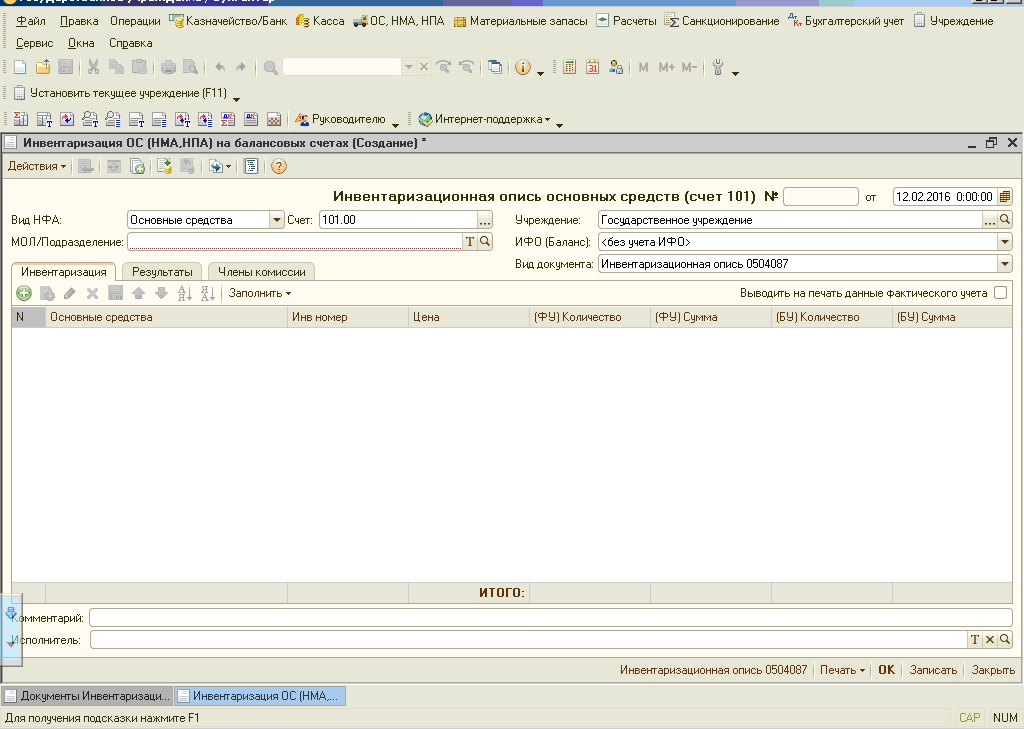This screenshot has width=1024, height=729.
Task: Open the Вид документа dropdown list
Action: coord(1004,264)
